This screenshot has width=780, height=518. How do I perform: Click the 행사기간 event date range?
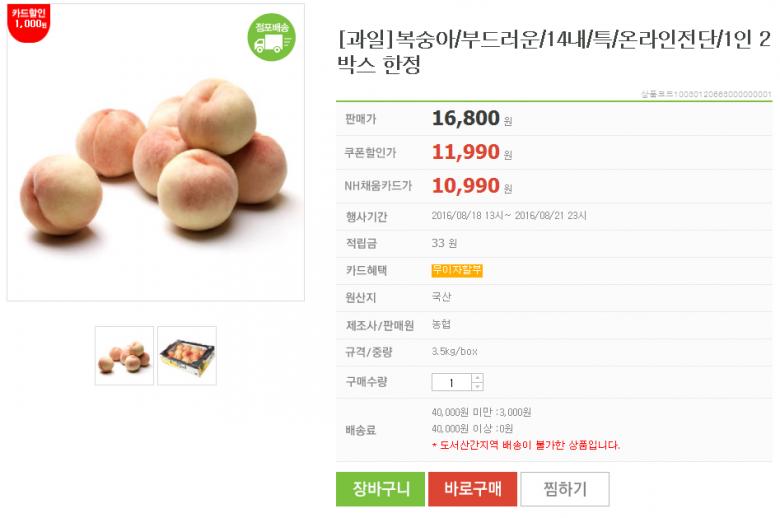coord(509,216)
